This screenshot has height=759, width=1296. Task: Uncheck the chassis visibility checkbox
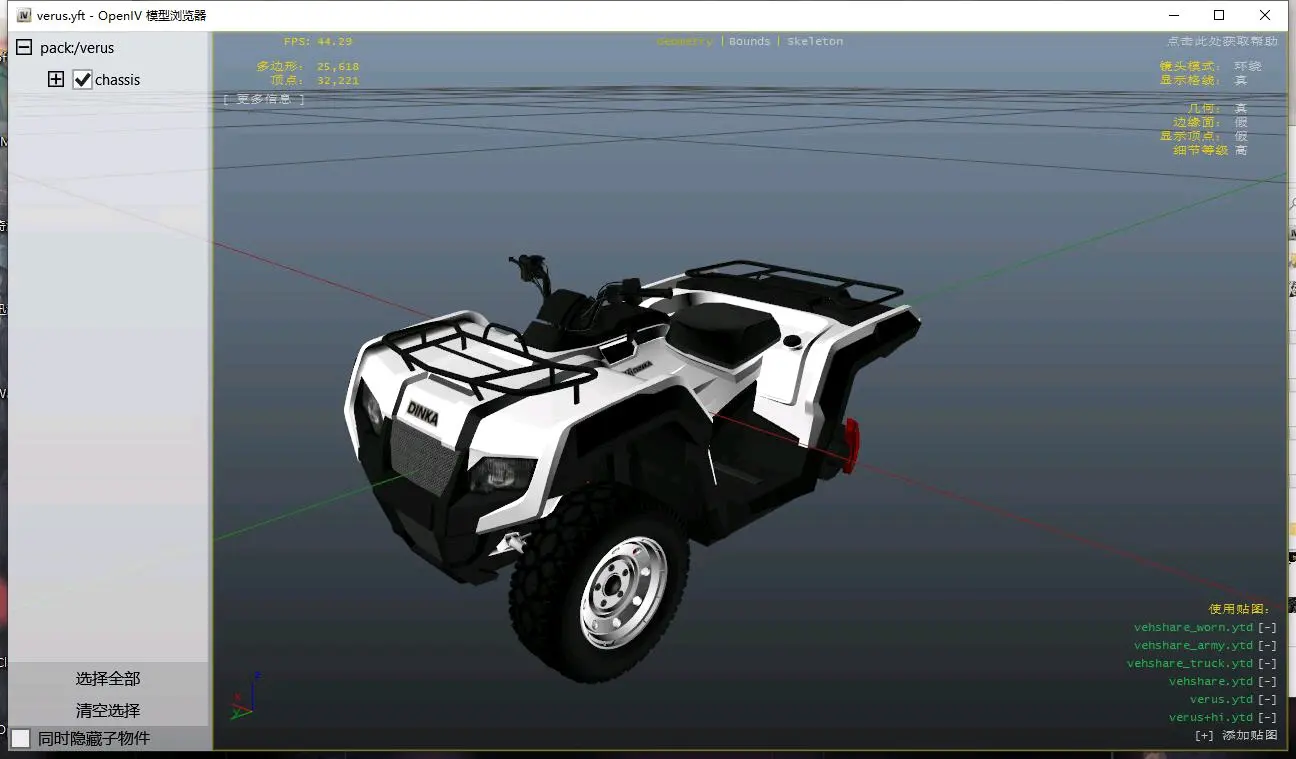tap(82, 79)
